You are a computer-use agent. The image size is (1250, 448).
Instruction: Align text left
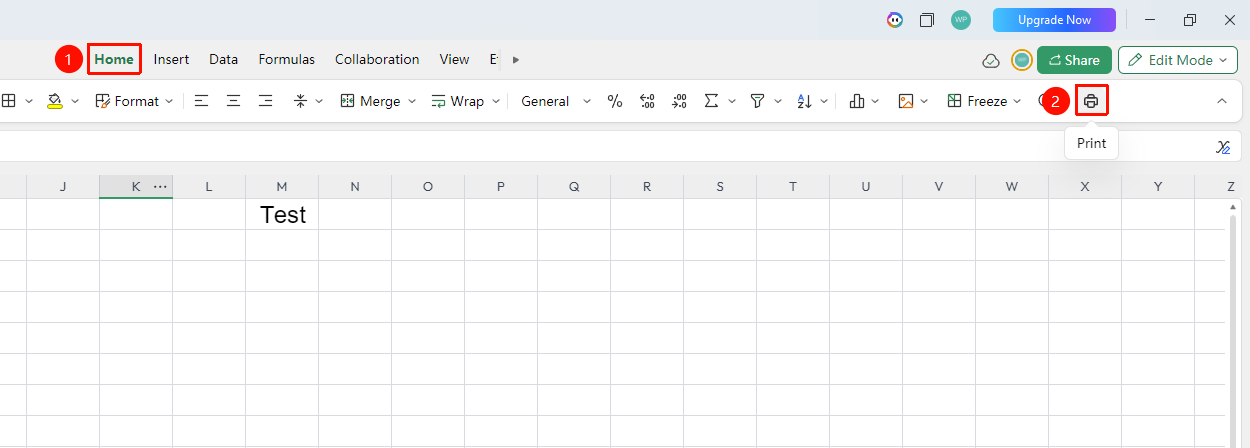point(202,101)
